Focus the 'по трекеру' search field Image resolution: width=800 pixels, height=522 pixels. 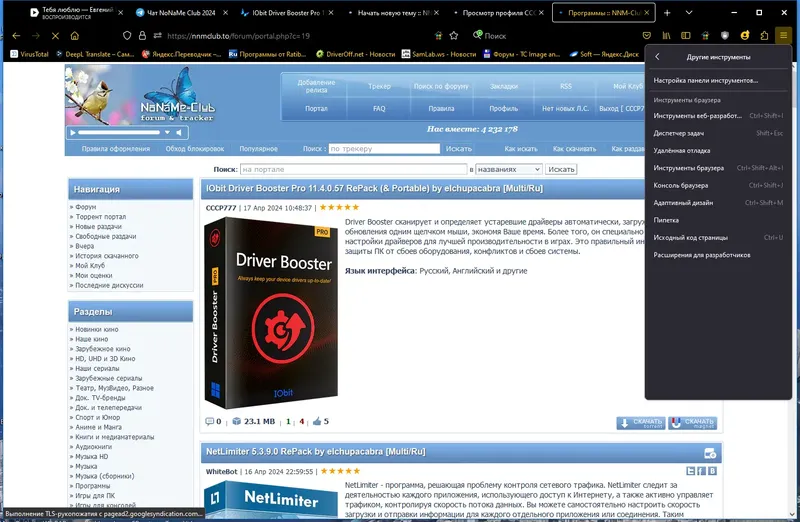(x=384, y=148)
